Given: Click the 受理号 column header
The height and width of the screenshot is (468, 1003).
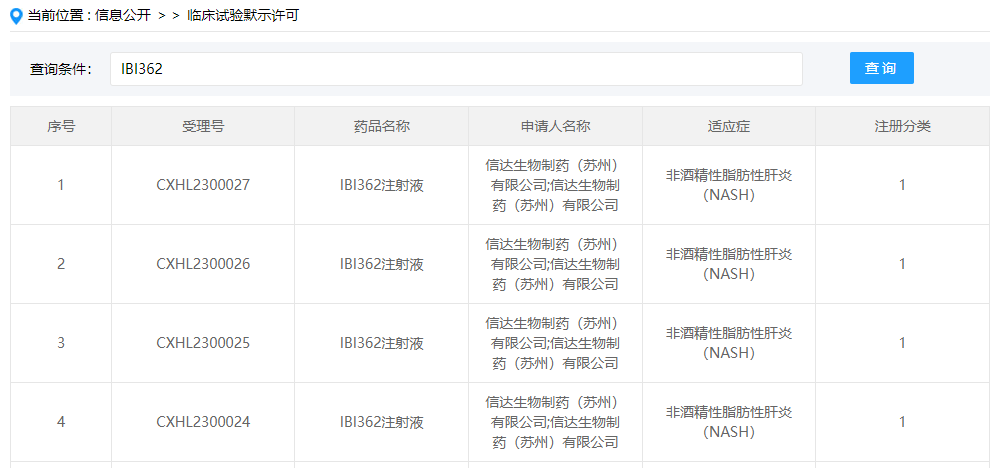Looking at the screenshot, I should pos(203,127).
